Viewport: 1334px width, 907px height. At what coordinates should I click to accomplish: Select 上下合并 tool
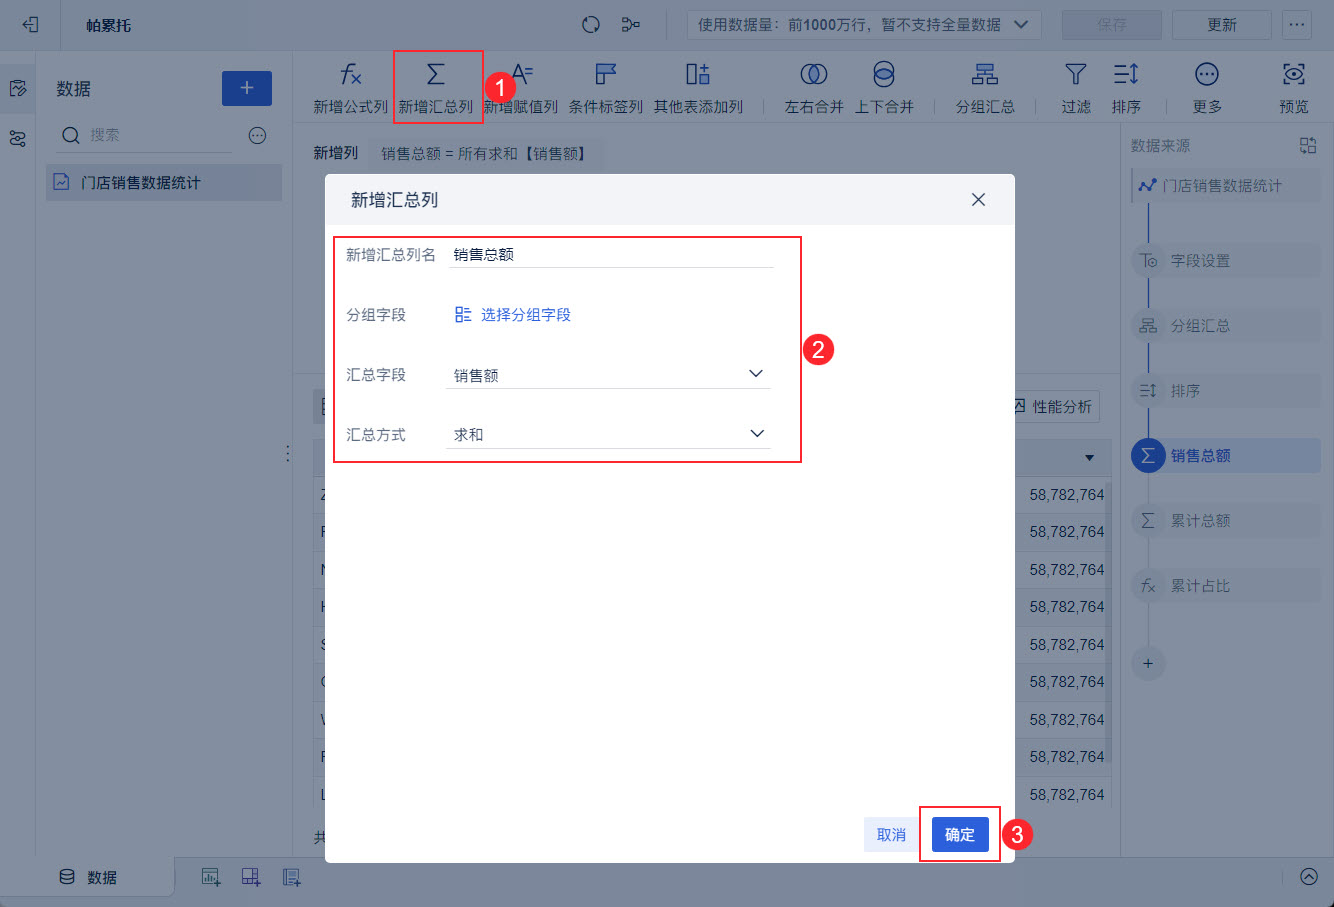pos(884,88)
